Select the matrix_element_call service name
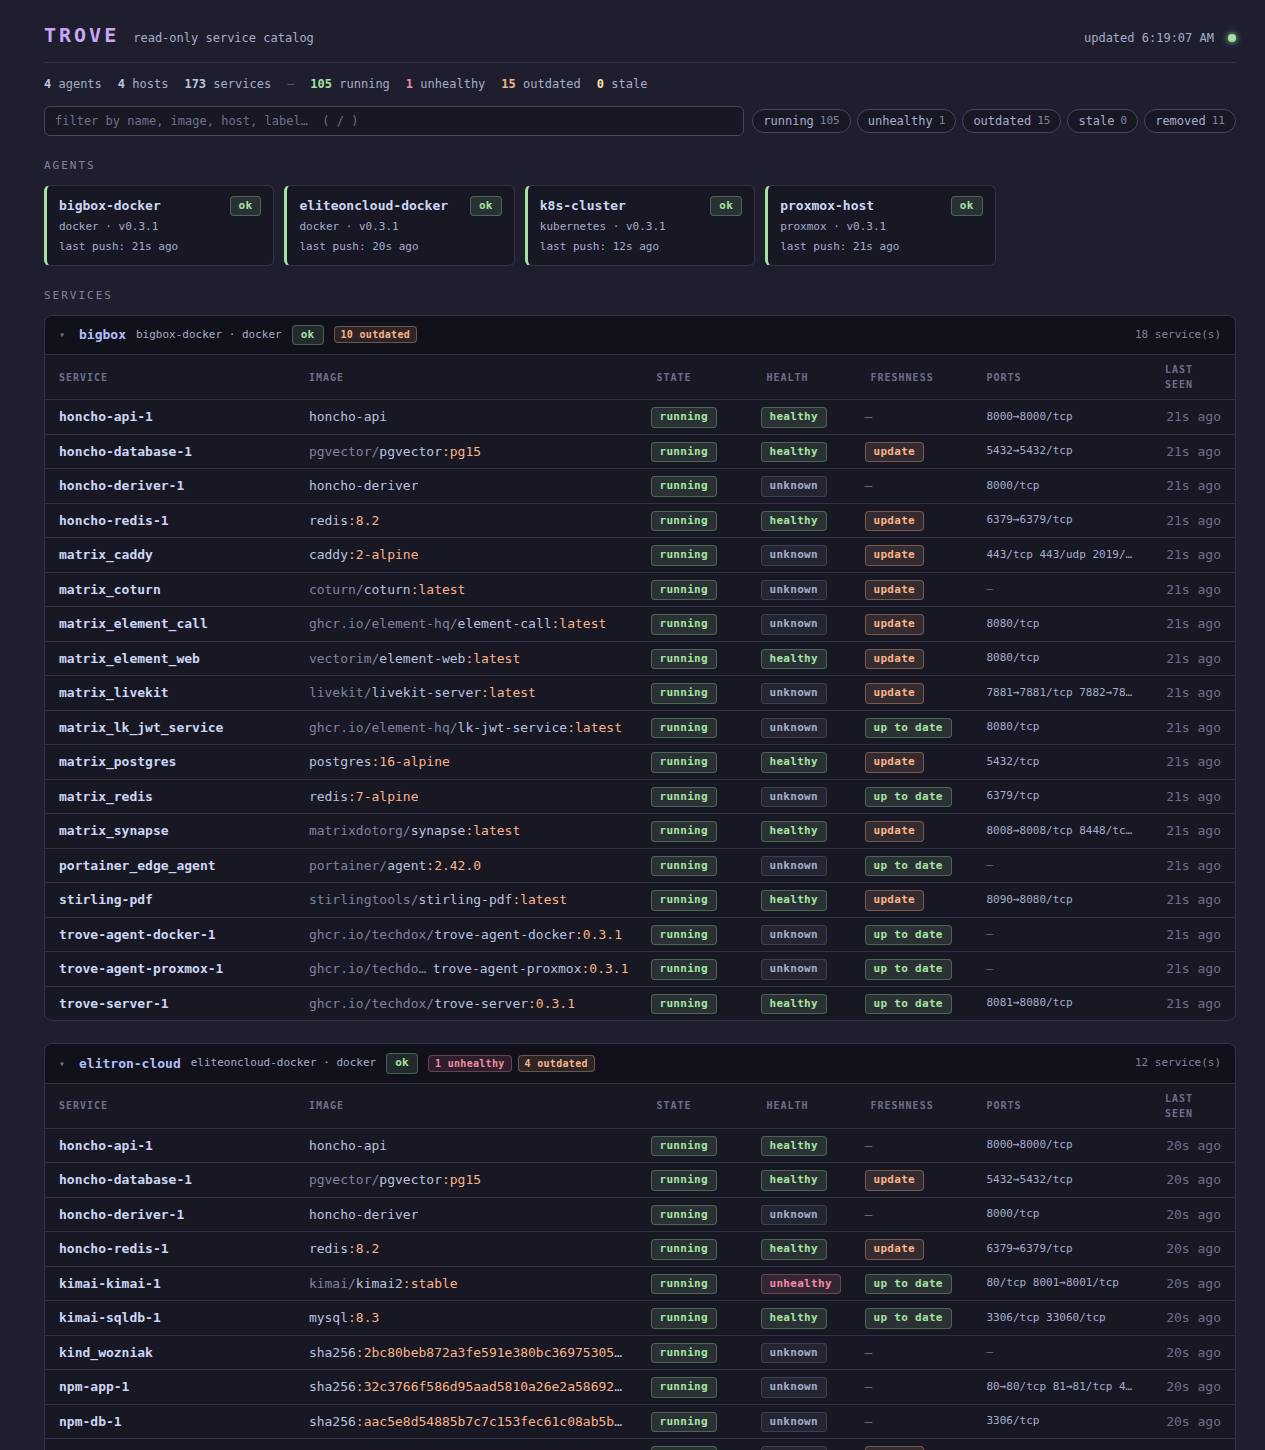 [133, 624]
